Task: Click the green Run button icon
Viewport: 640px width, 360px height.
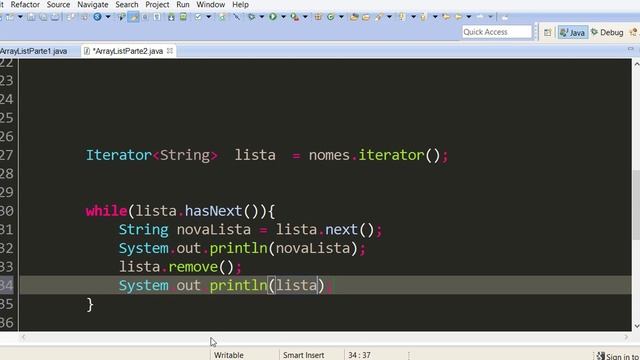Action: point(273,17)
